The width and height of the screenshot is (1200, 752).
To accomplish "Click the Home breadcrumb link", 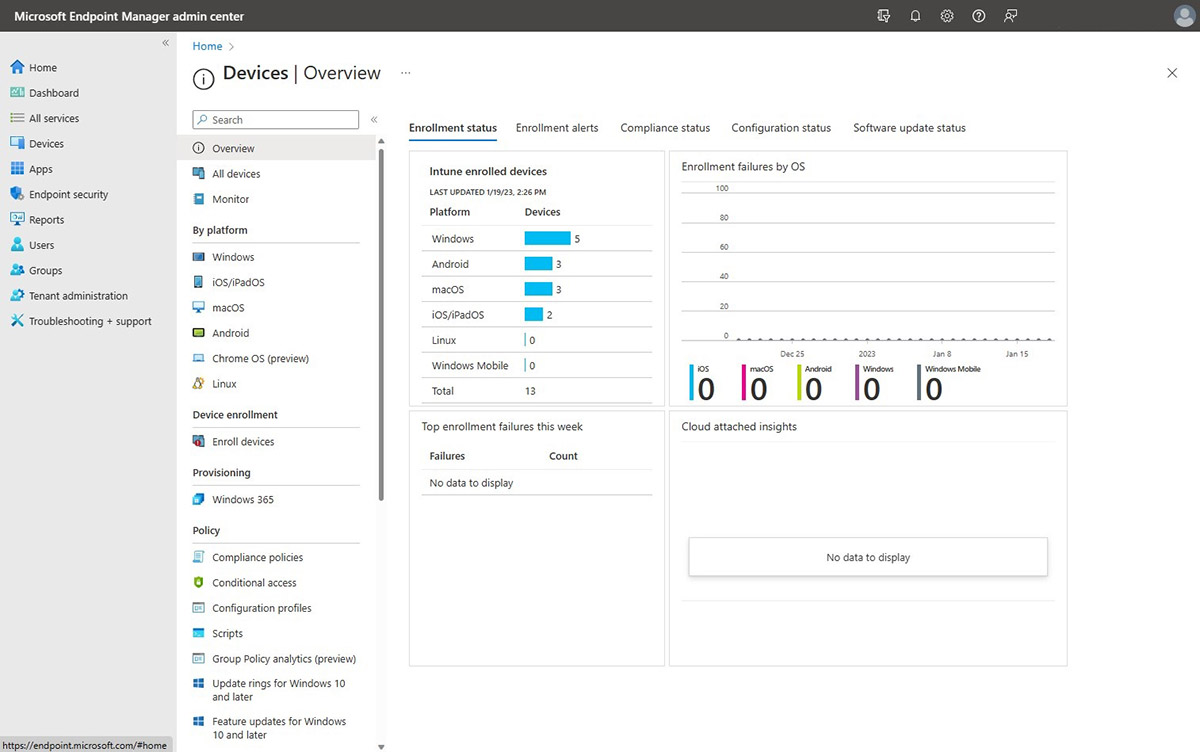I will coord(207,46).
